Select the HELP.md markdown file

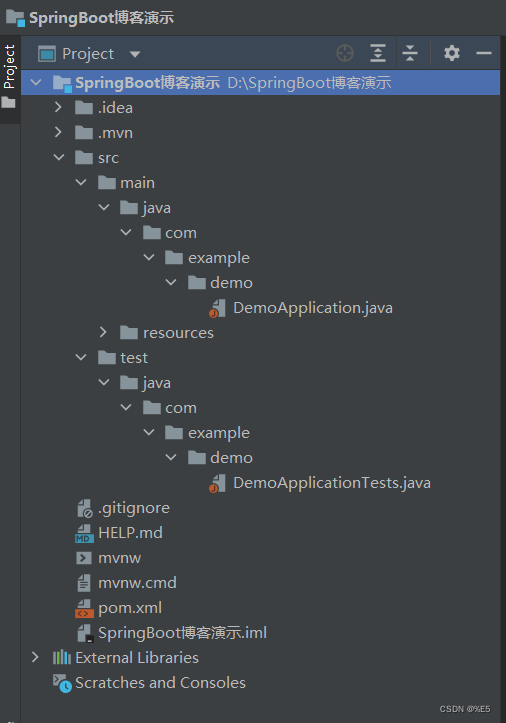tap(130, 533)
